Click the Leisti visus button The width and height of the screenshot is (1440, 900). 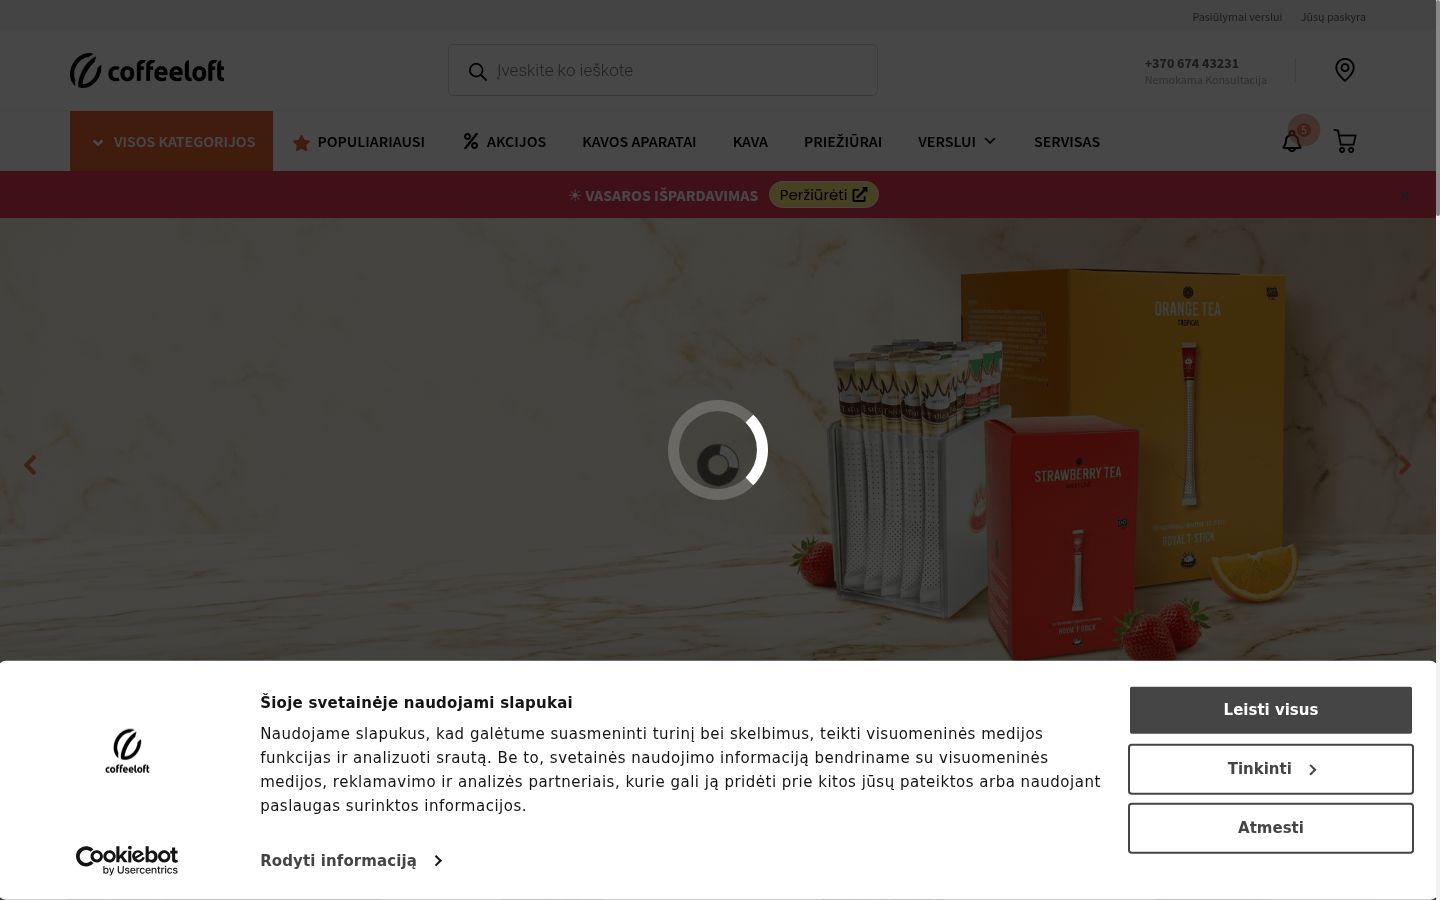[x=1271, y=710]
